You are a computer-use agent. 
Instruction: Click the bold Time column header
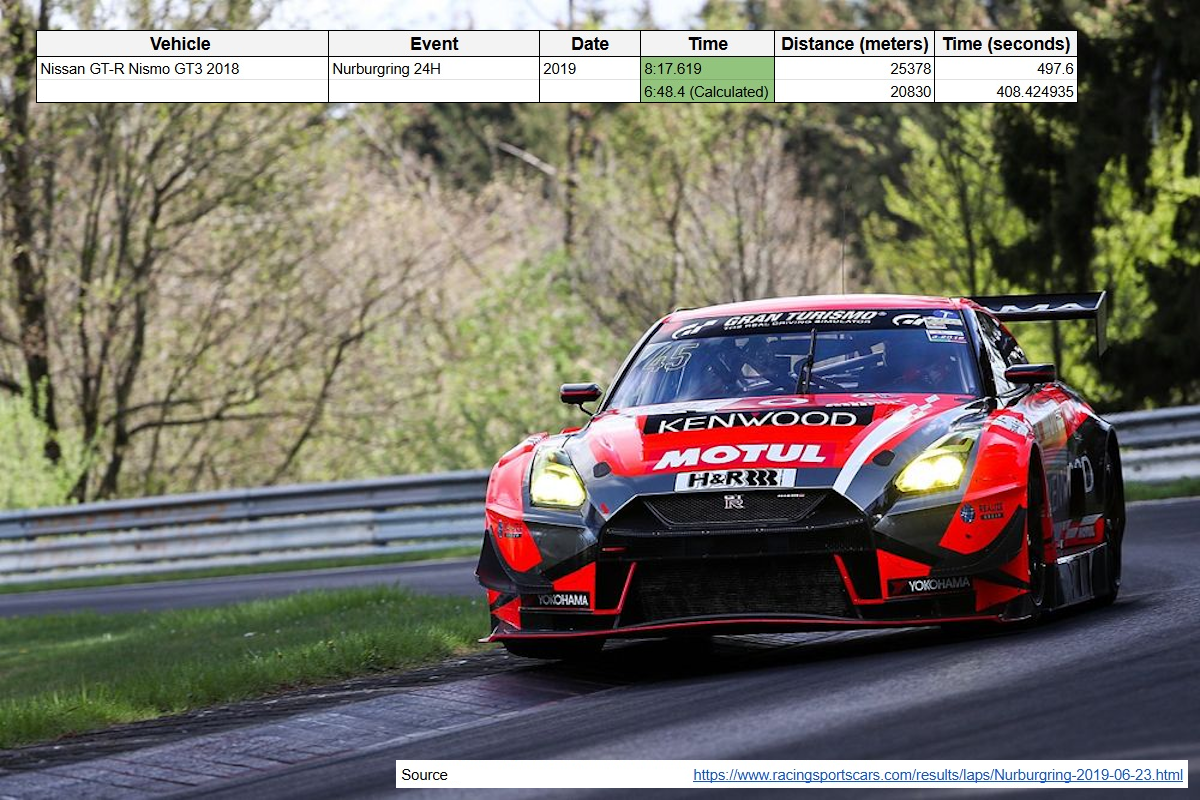pyautogui.click(x=707, y=44)
